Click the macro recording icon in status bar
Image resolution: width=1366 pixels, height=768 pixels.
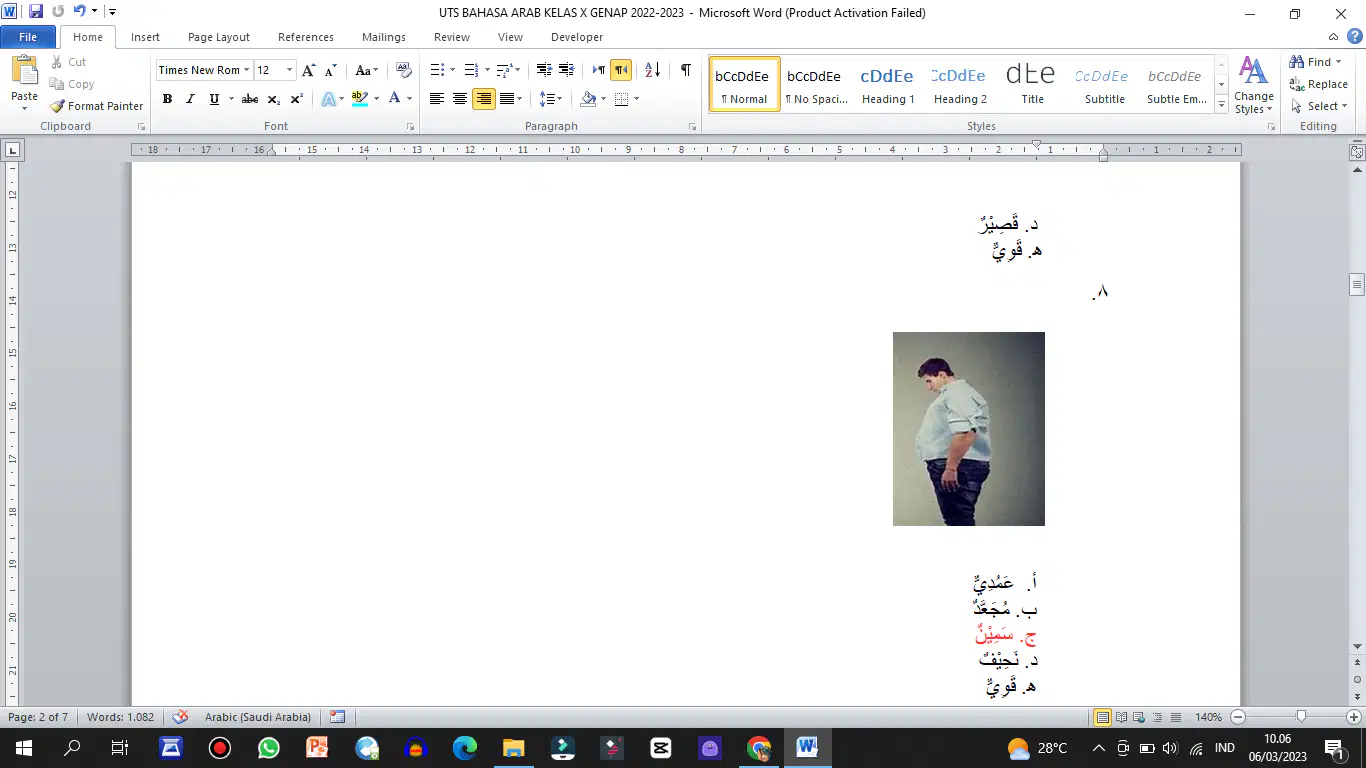coord(337,717)
